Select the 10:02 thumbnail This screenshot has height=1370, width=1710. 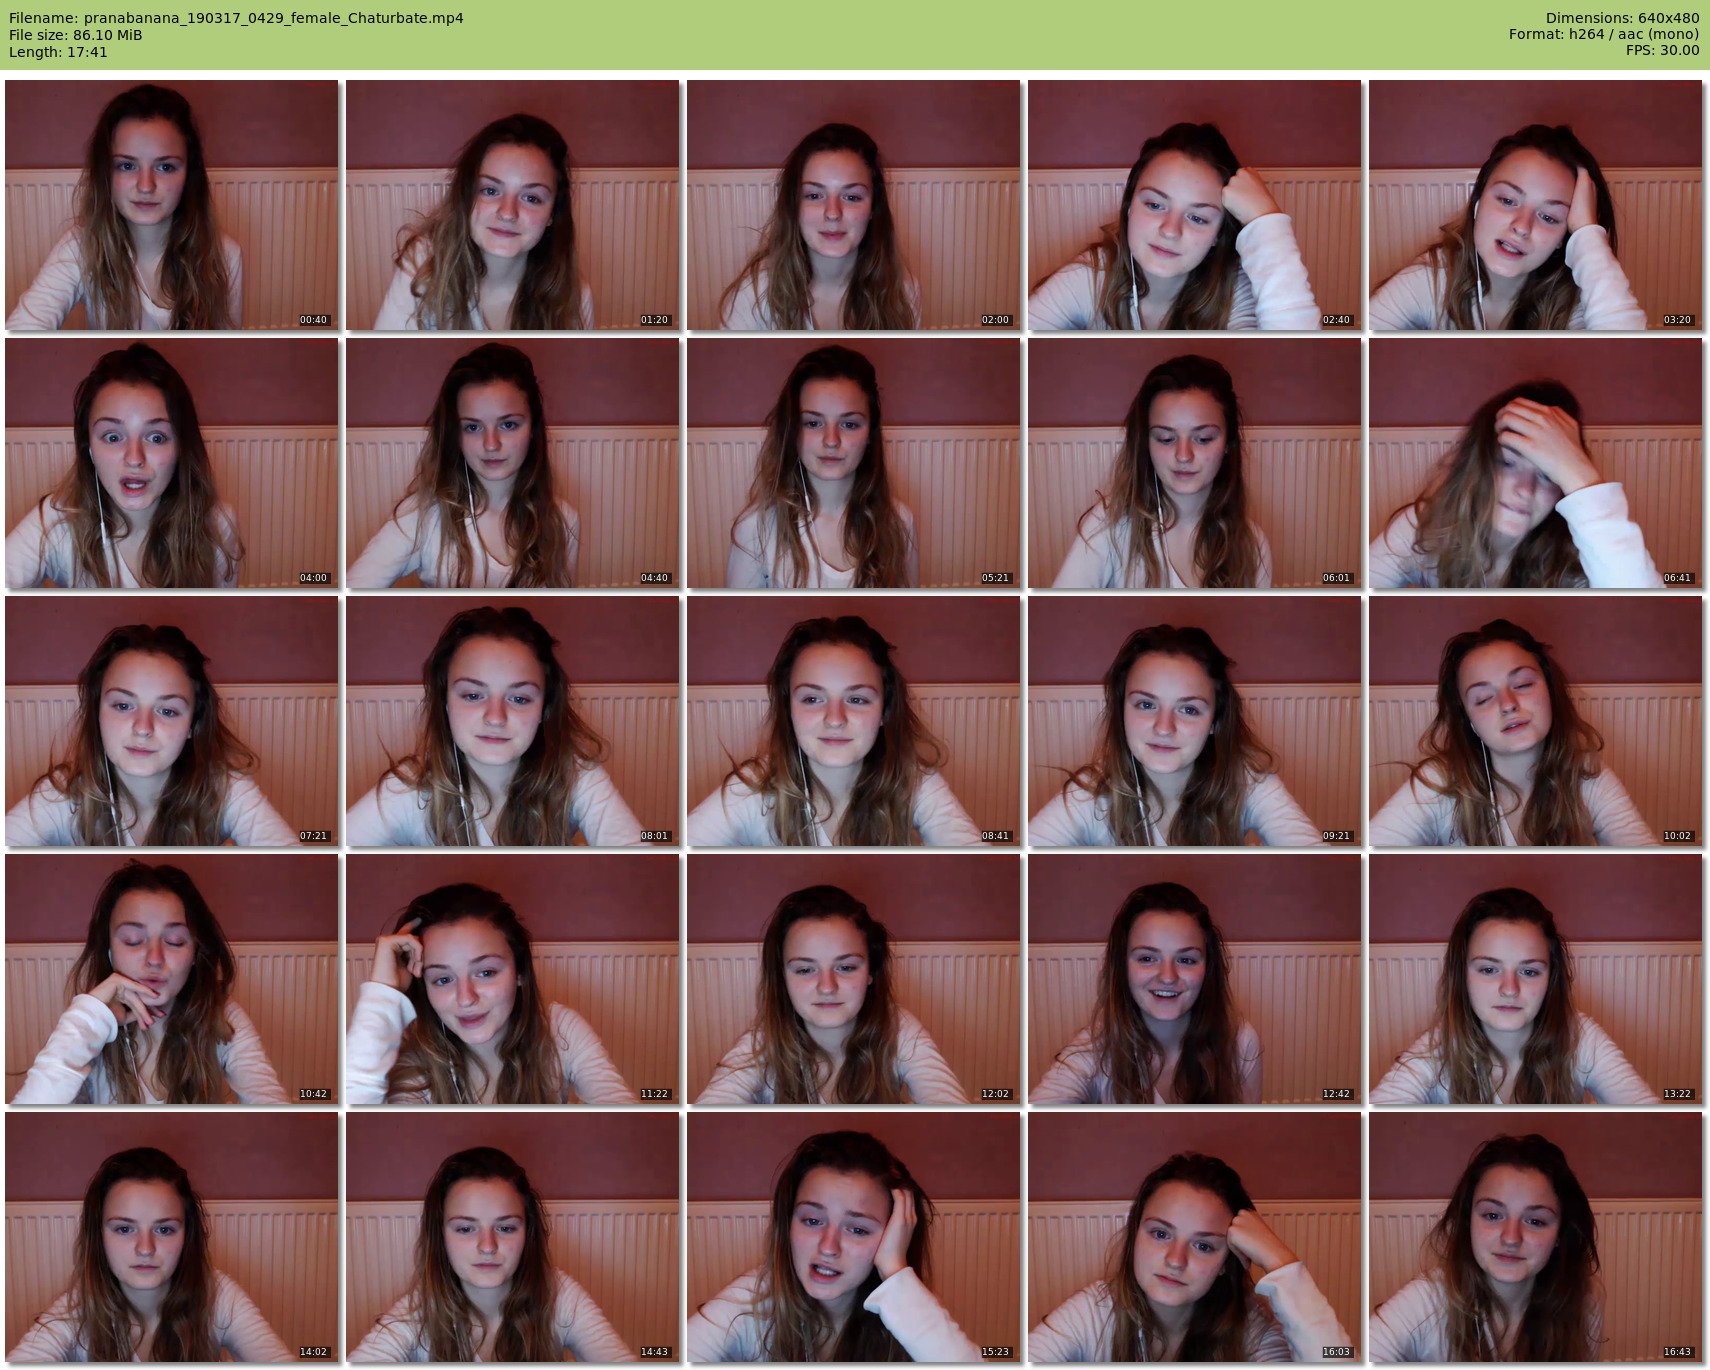[x=1535, y=721]
